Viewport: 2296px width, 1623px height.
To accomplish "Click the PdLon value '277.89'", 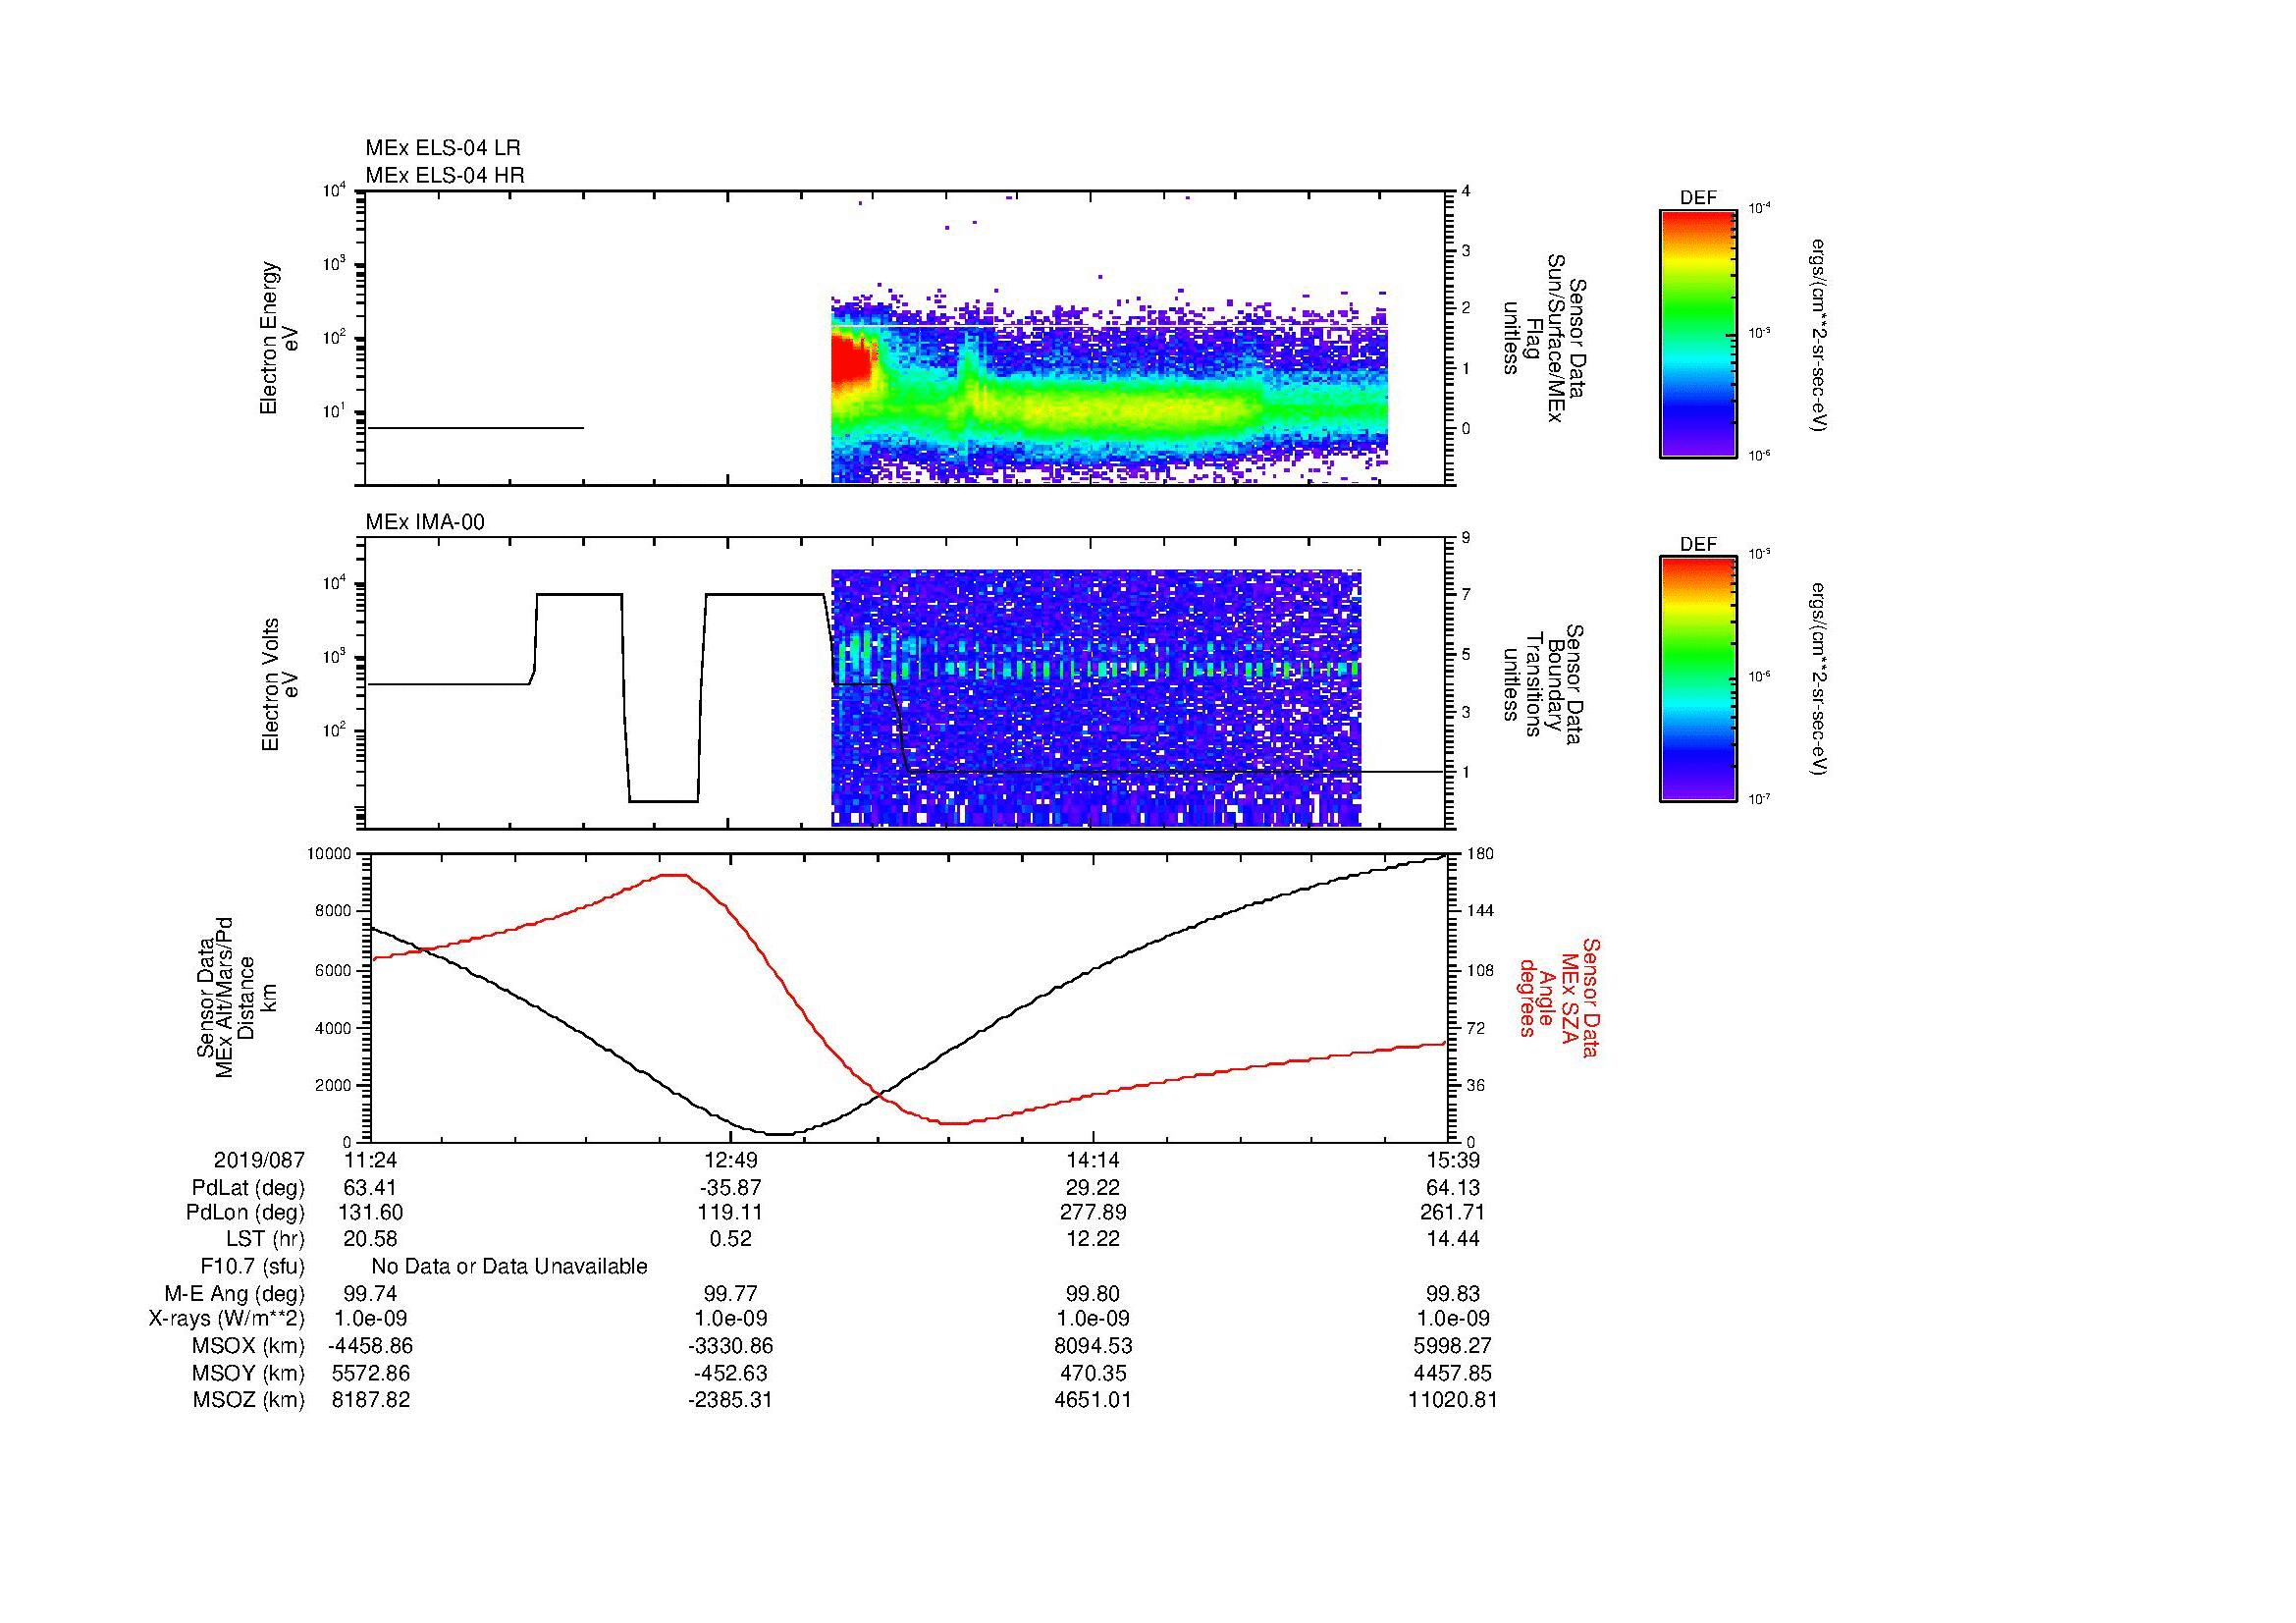I will click(x=1094, y=1213).
